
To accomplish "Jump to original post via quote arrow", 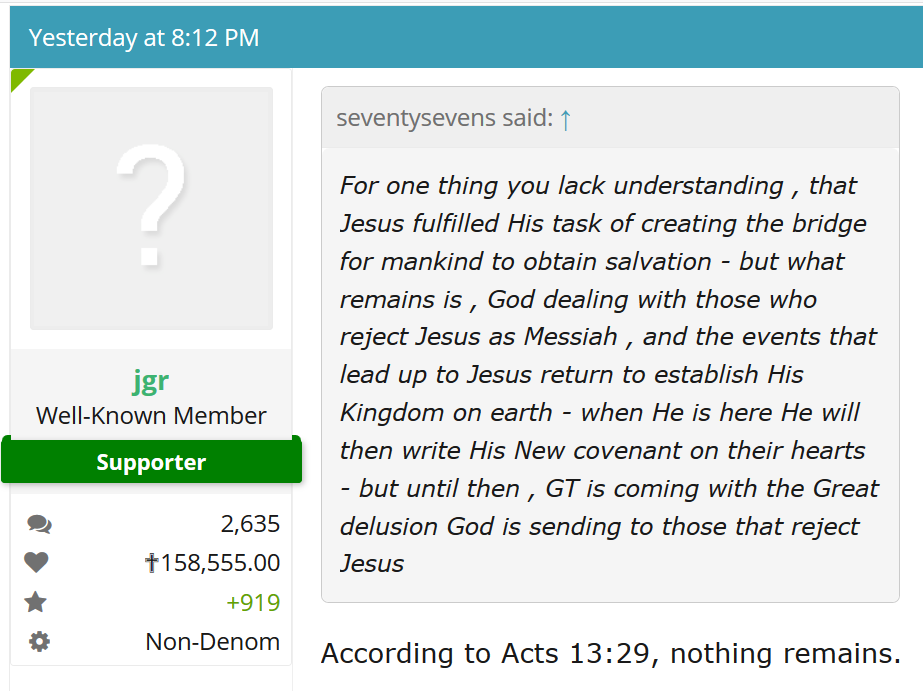I will tap(566, 119).
